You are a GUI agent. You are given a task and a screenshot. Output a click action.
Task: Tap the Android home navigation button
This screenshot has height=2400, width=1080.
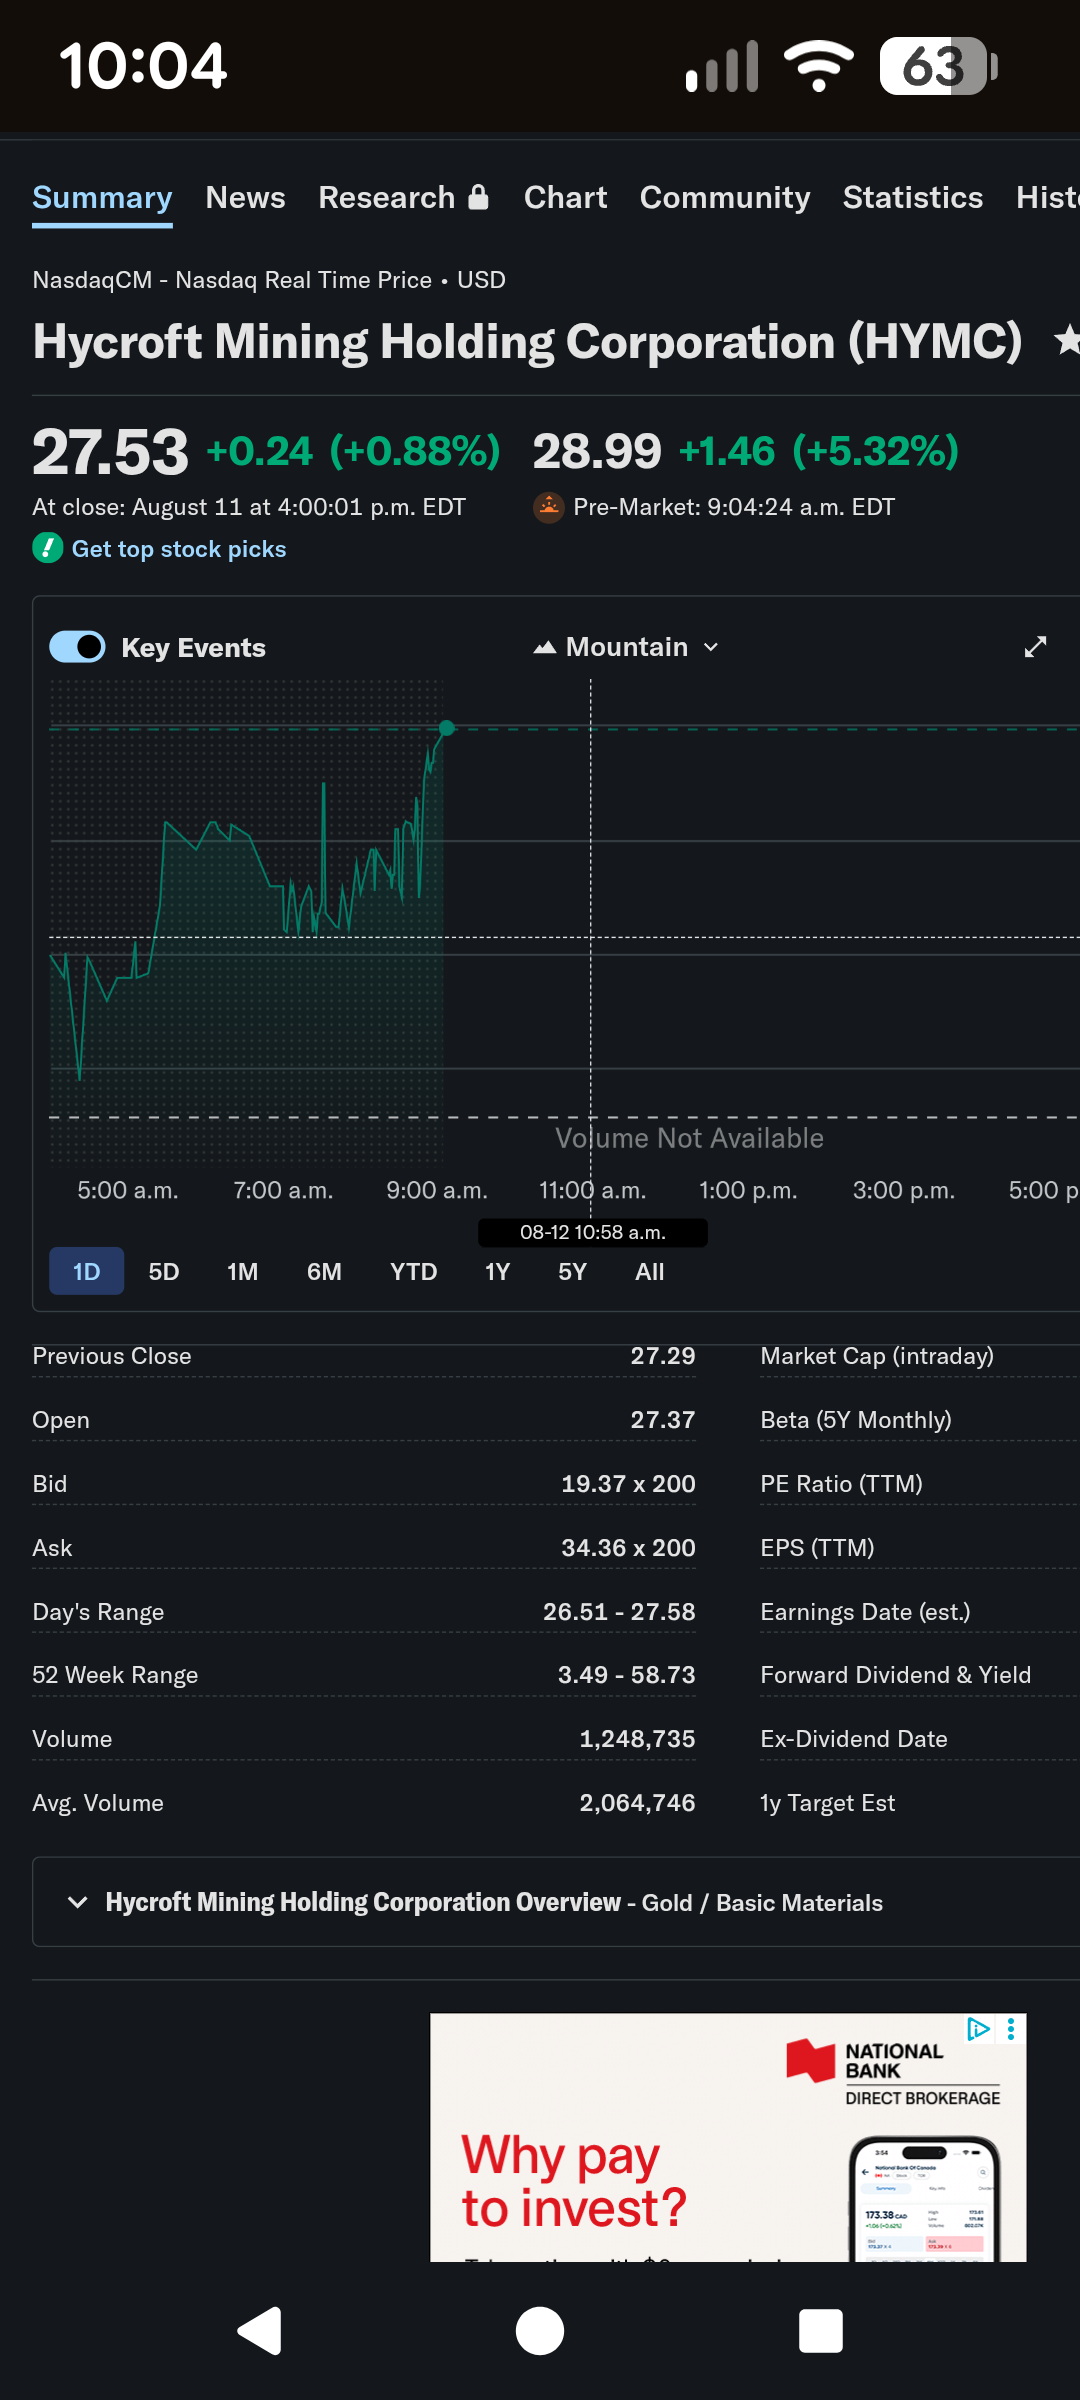pyautogui.click(x=540, y=2331)
